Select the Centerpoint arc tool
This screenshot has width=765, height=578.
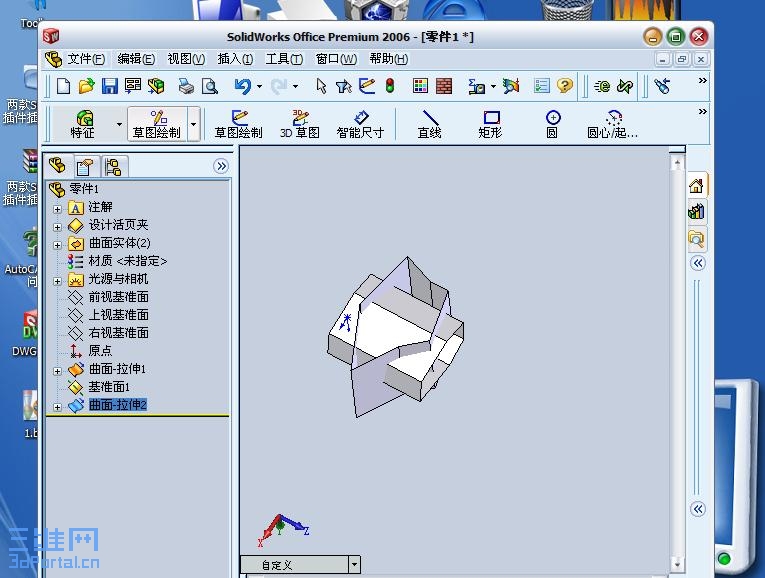point(613,124)
